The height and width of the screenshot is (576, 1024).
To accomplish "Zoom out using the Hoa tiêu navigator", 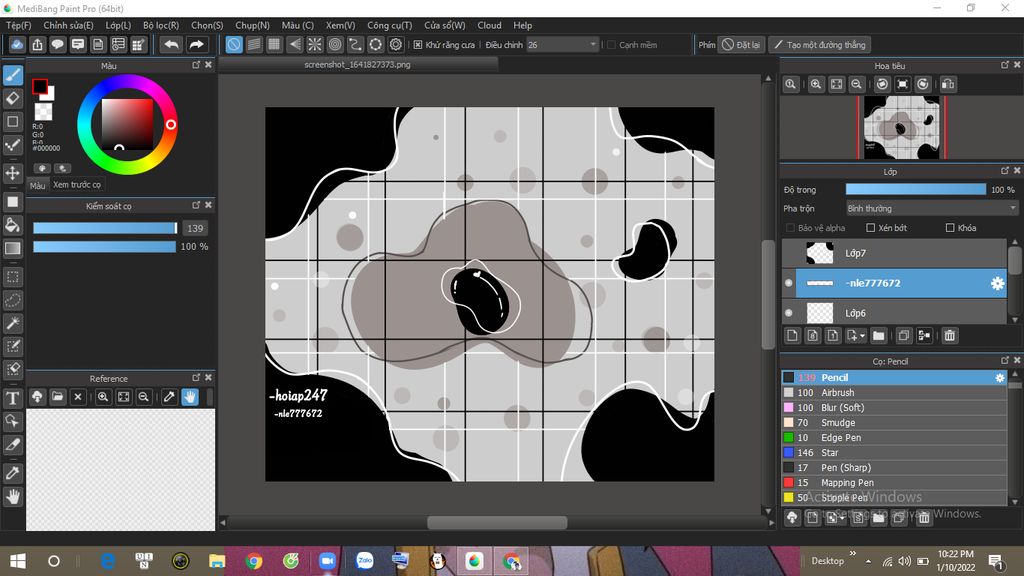I will (856, 84).
